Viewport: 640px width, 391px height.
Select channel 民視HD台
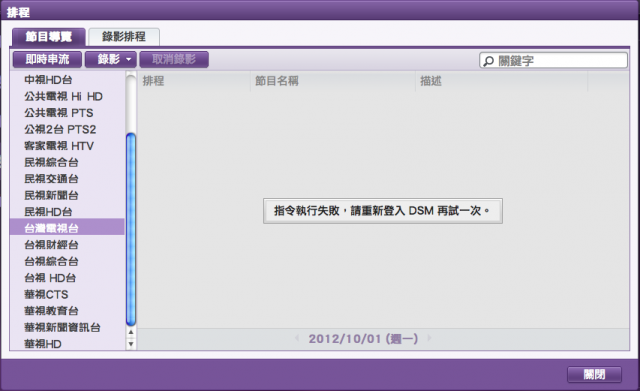coord(67,212)
